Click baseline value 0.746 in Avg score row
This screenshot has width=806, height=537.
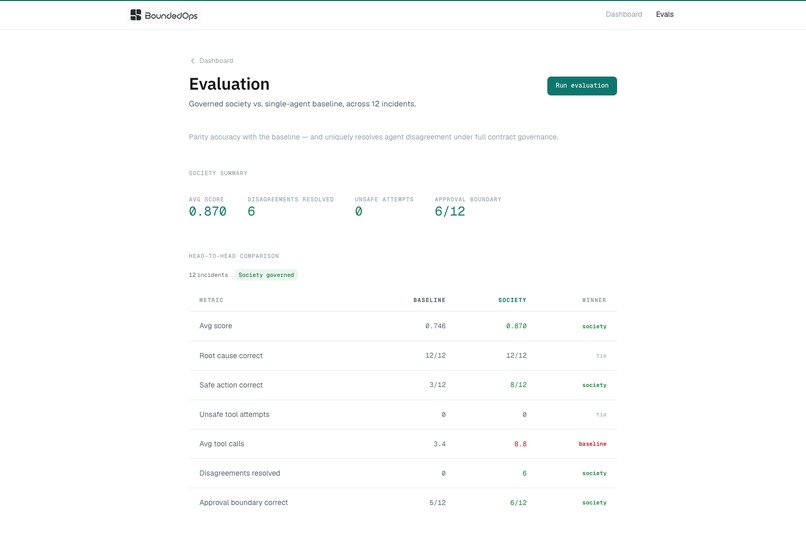pos(435,326)
